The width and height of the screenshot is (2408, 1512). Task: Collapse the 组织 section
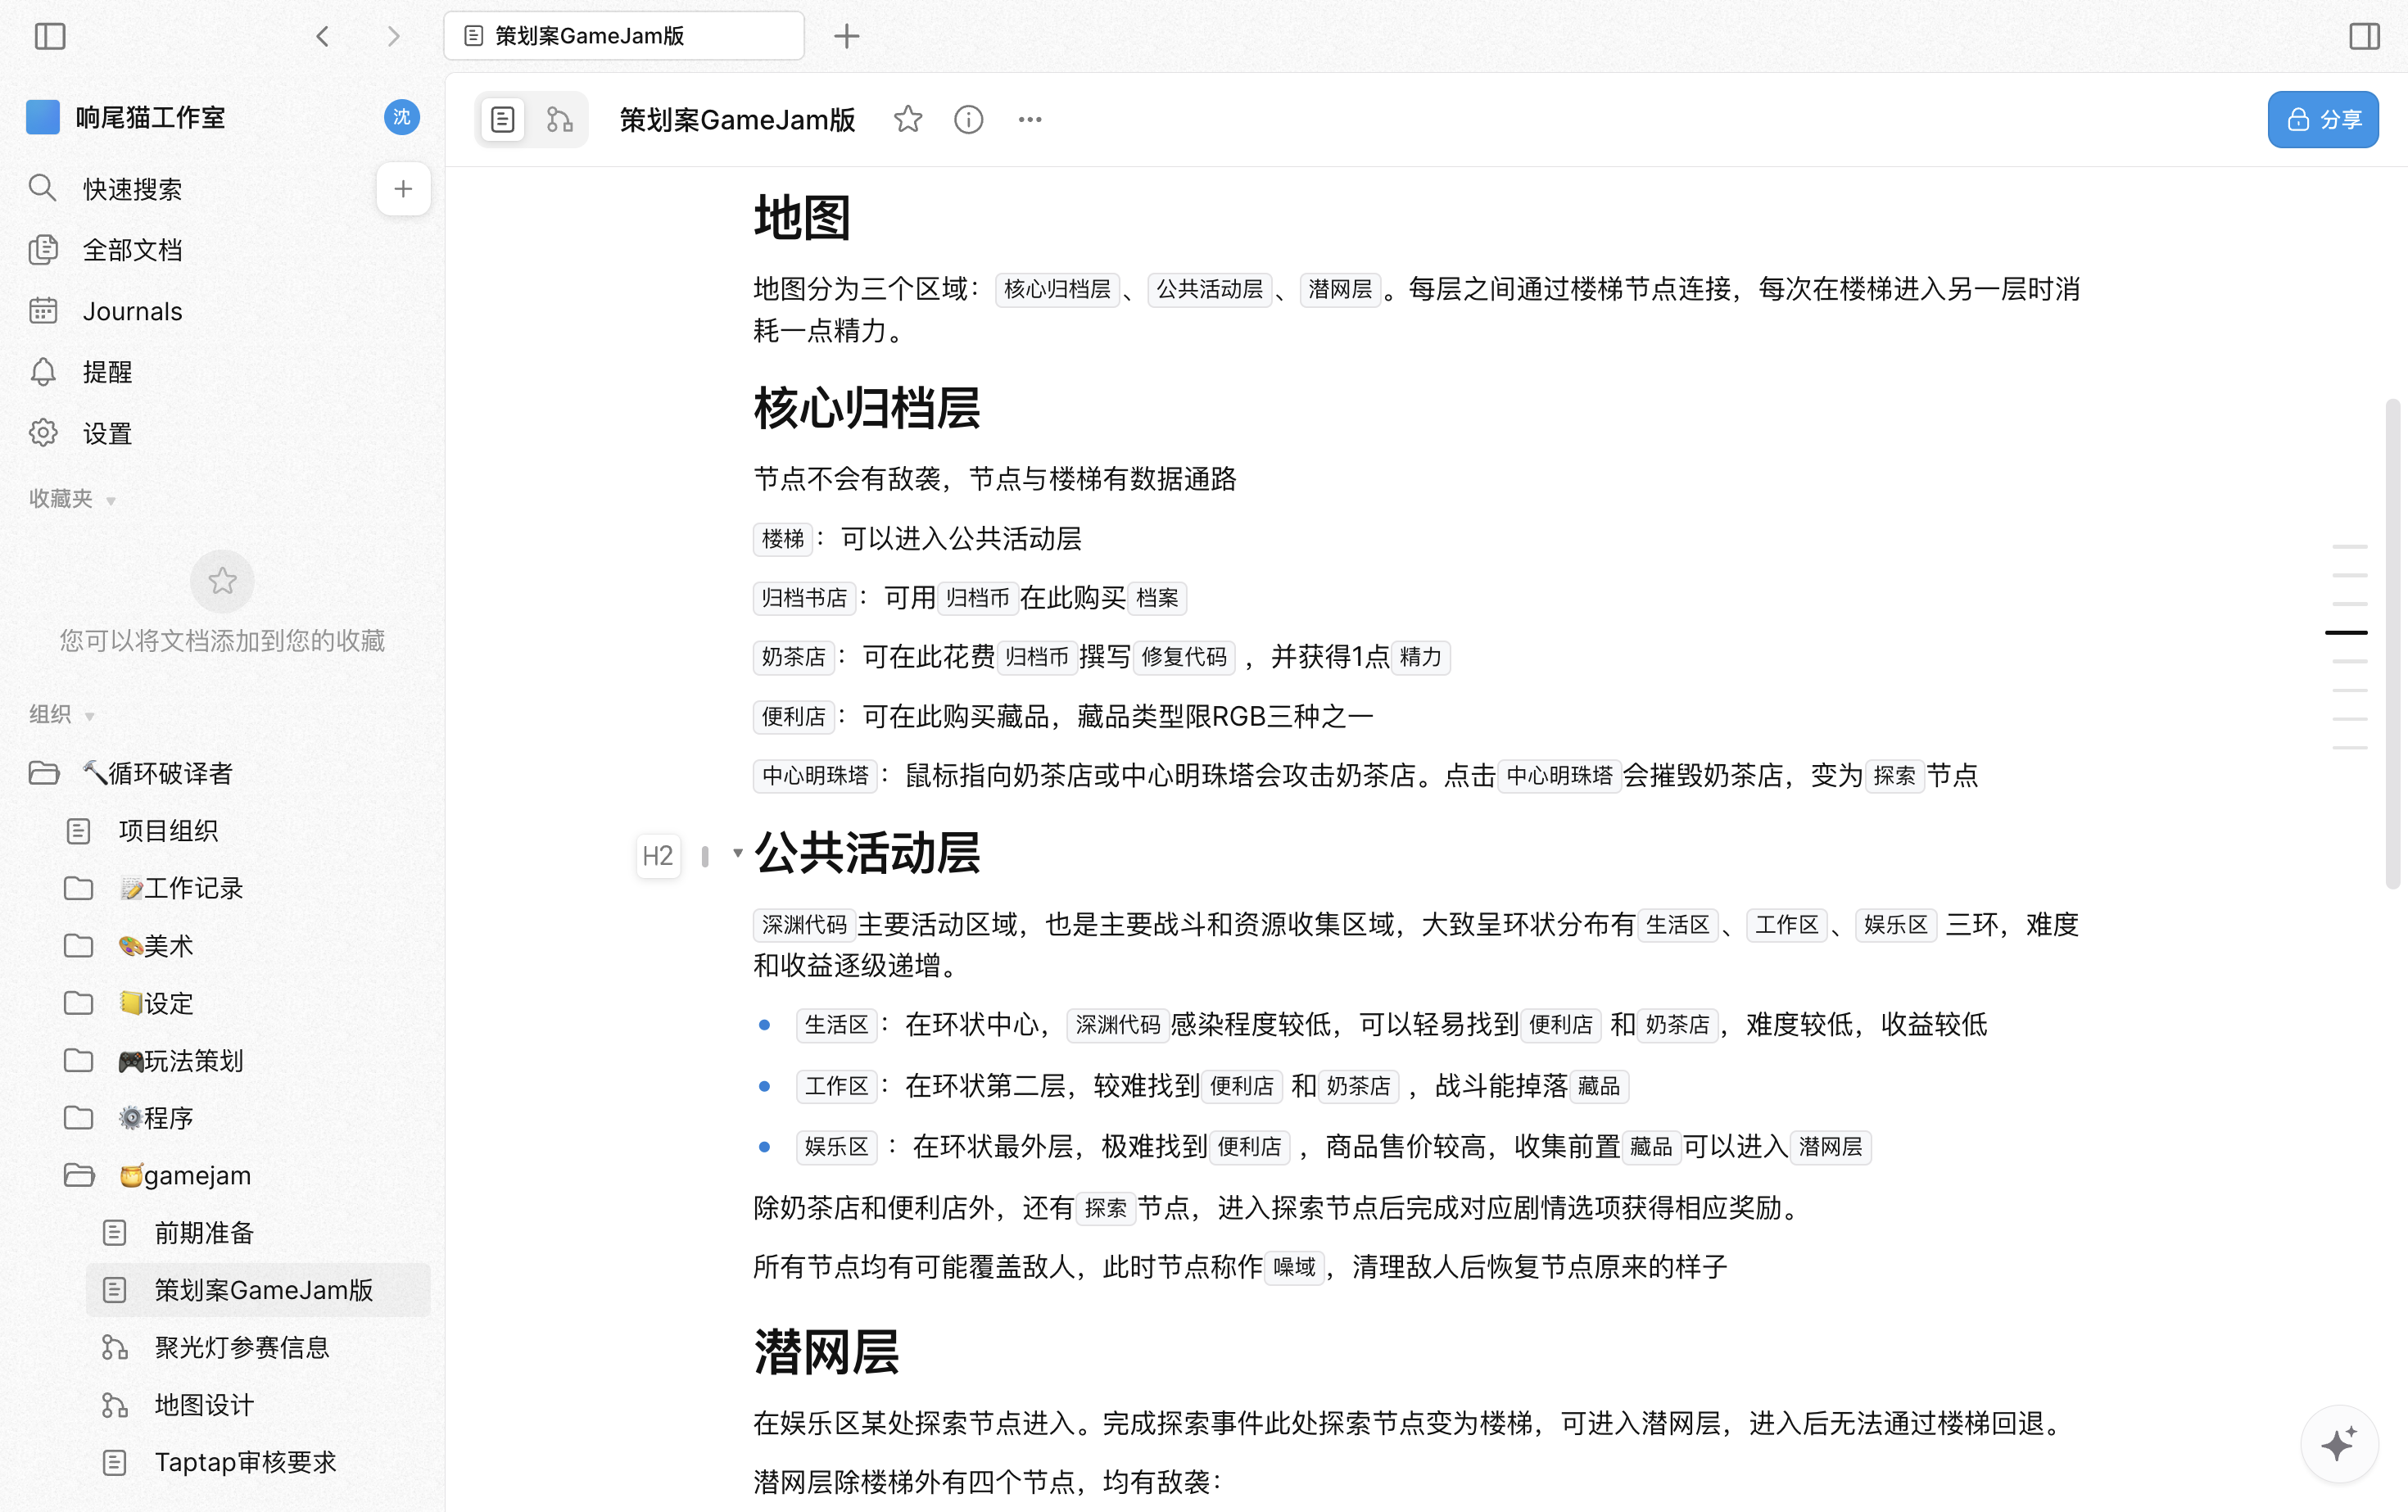click(x=90, y=716)
